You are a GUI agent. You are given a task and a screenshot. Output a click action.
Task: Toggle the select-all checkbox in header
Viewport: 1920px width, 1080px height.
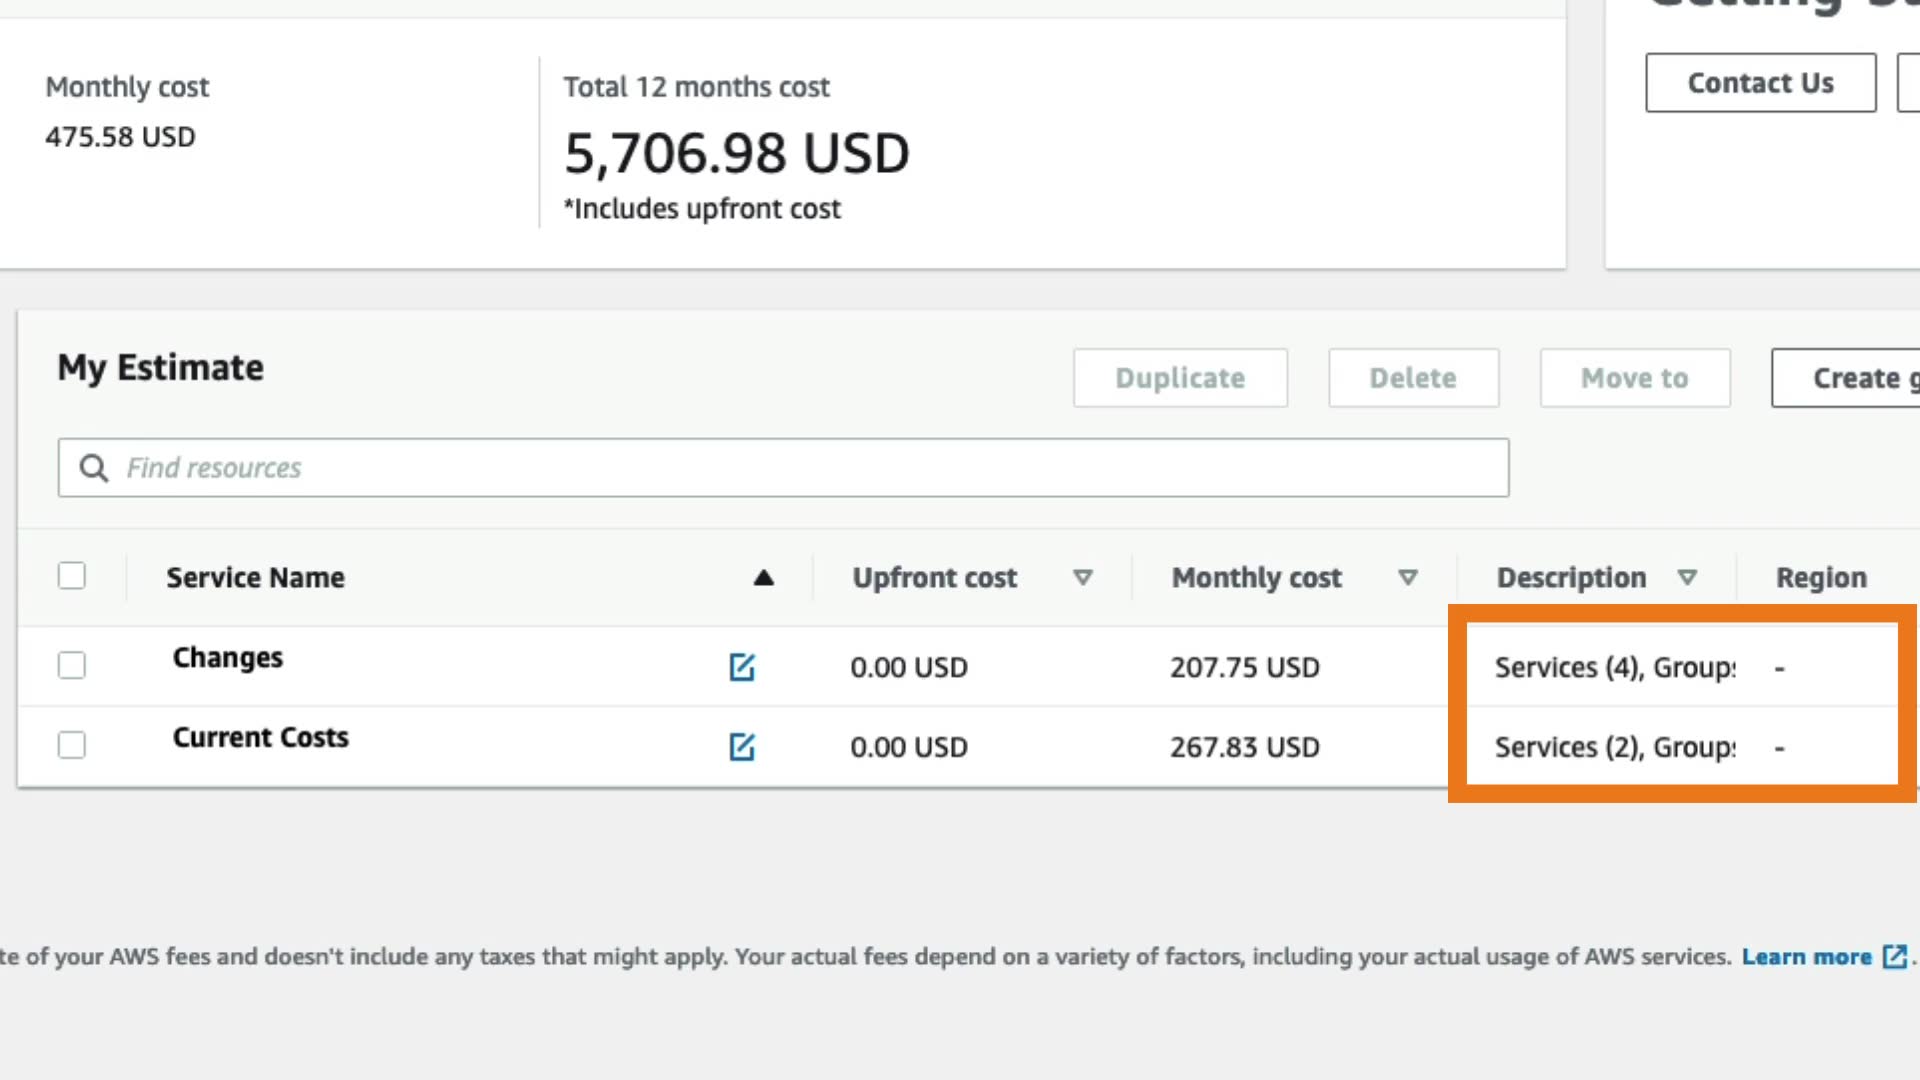tap(72, 576)
